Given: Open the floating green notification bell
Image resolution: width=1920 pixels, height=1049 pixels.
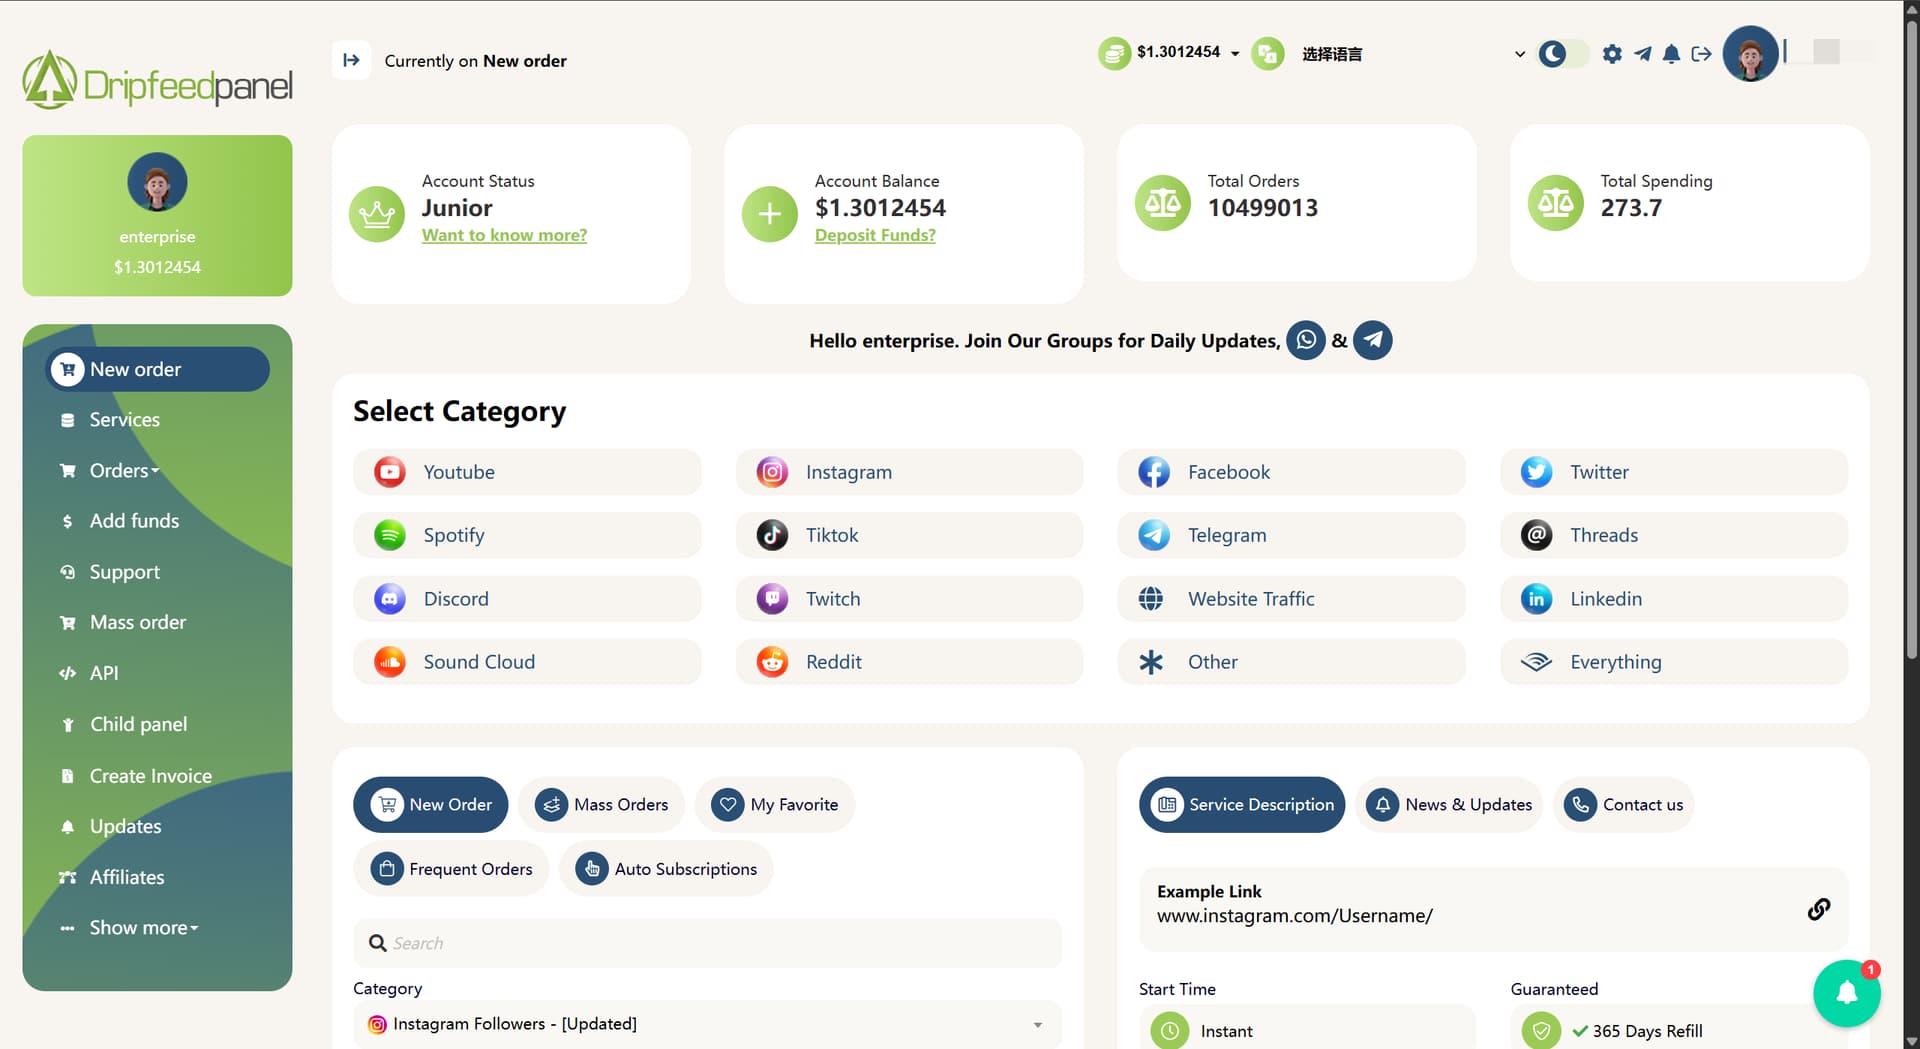Looking at the screenshot, I should (x=1846, y=993).
